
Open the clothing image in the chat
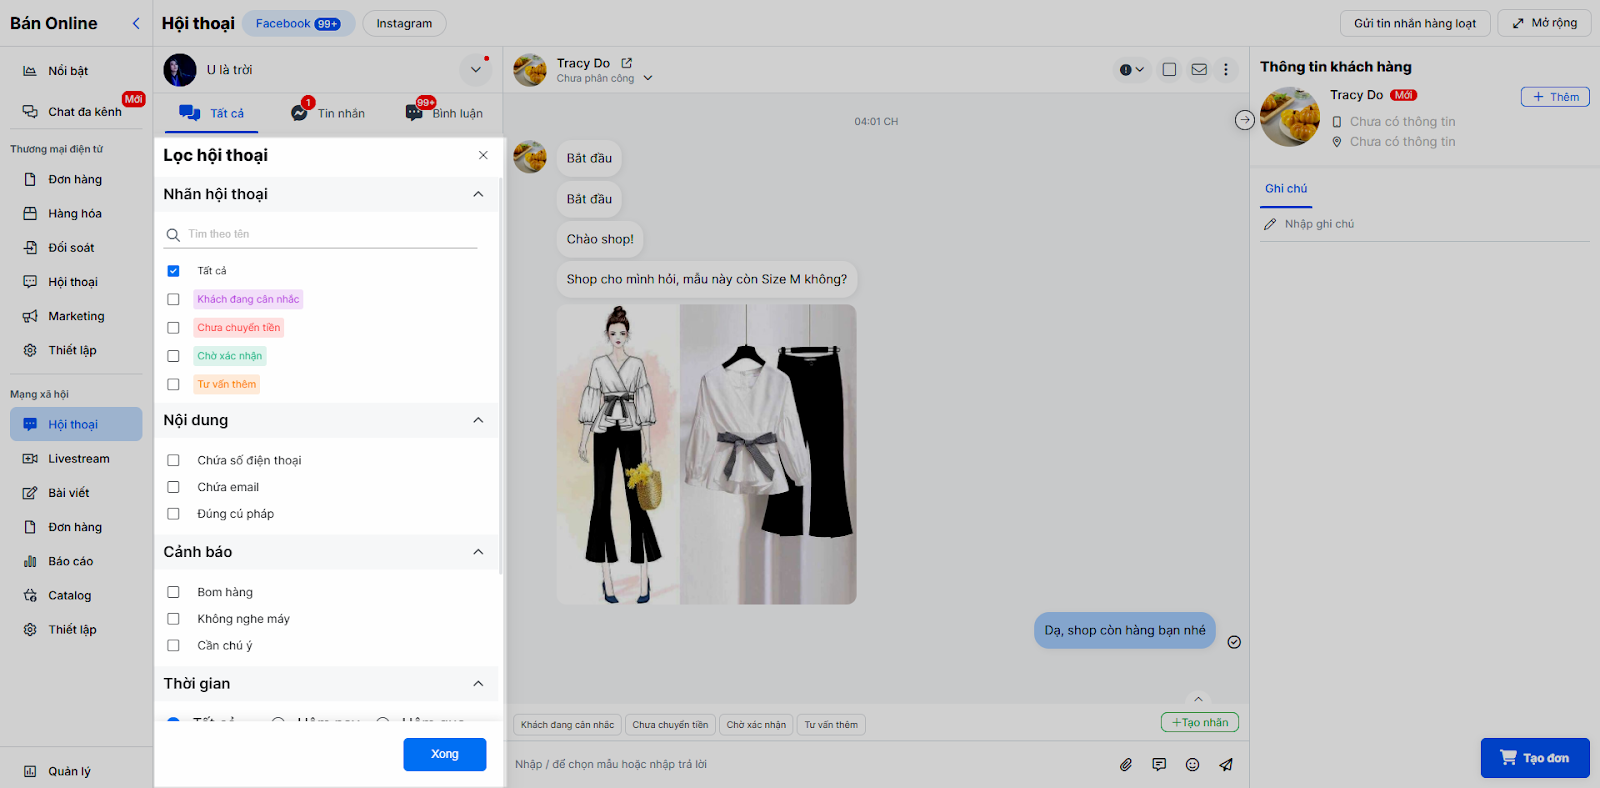tap(706, 454)
